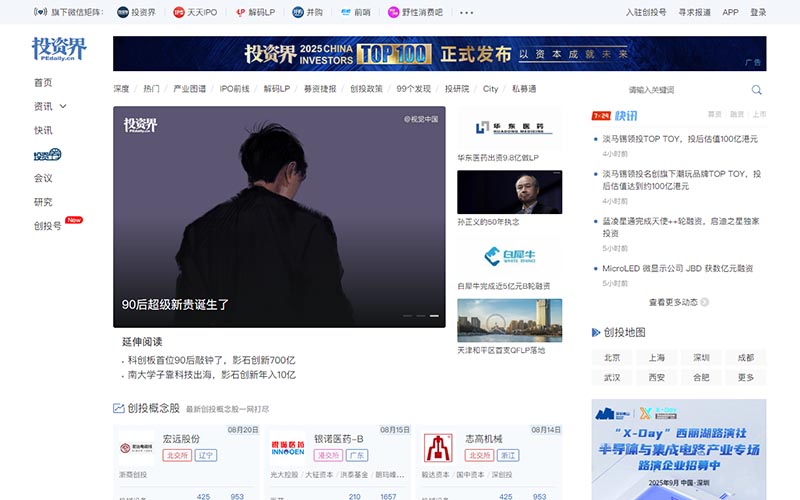
Task: Open the 前哨 WeChat account icon
Action: click(346, 12)
